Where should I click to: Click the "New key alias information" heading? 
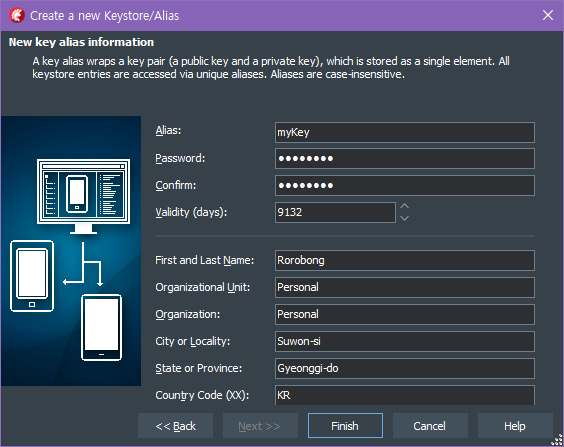[81, 42]
